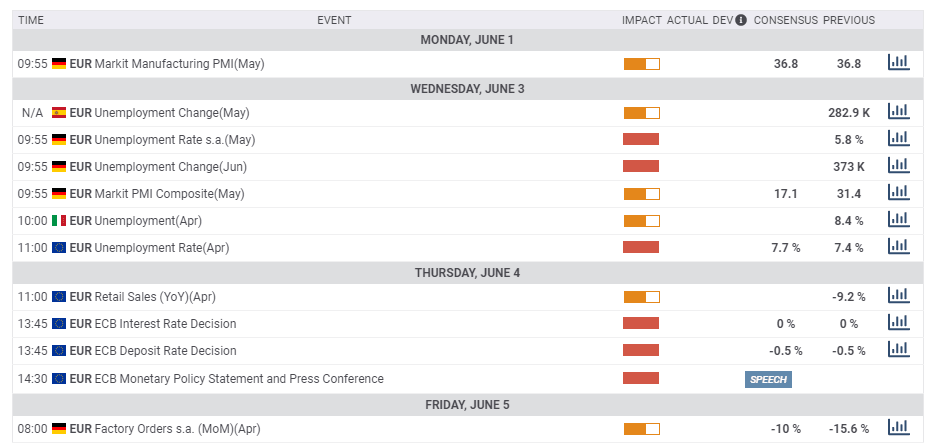Open chart icon for Spain Unemployment Change
Screen dimensions: 931x443
click(x=898, y=112)
